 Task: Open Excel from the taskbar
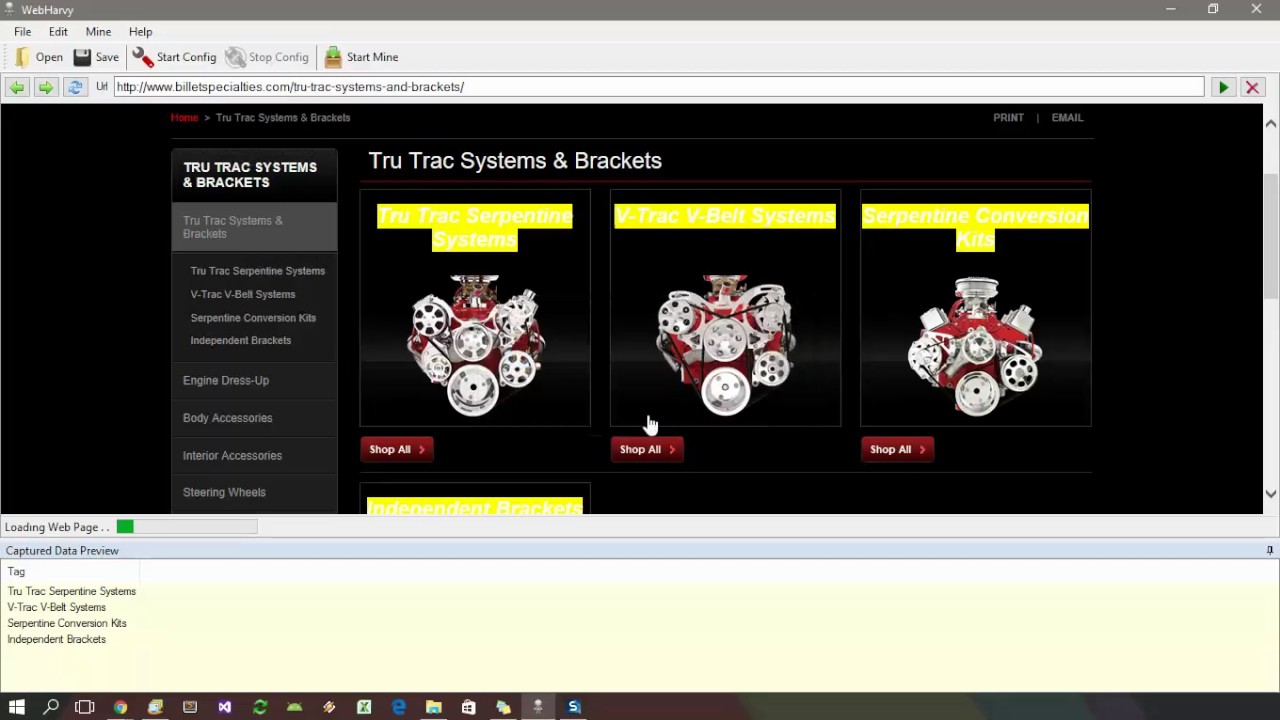[x=364, y=707]
